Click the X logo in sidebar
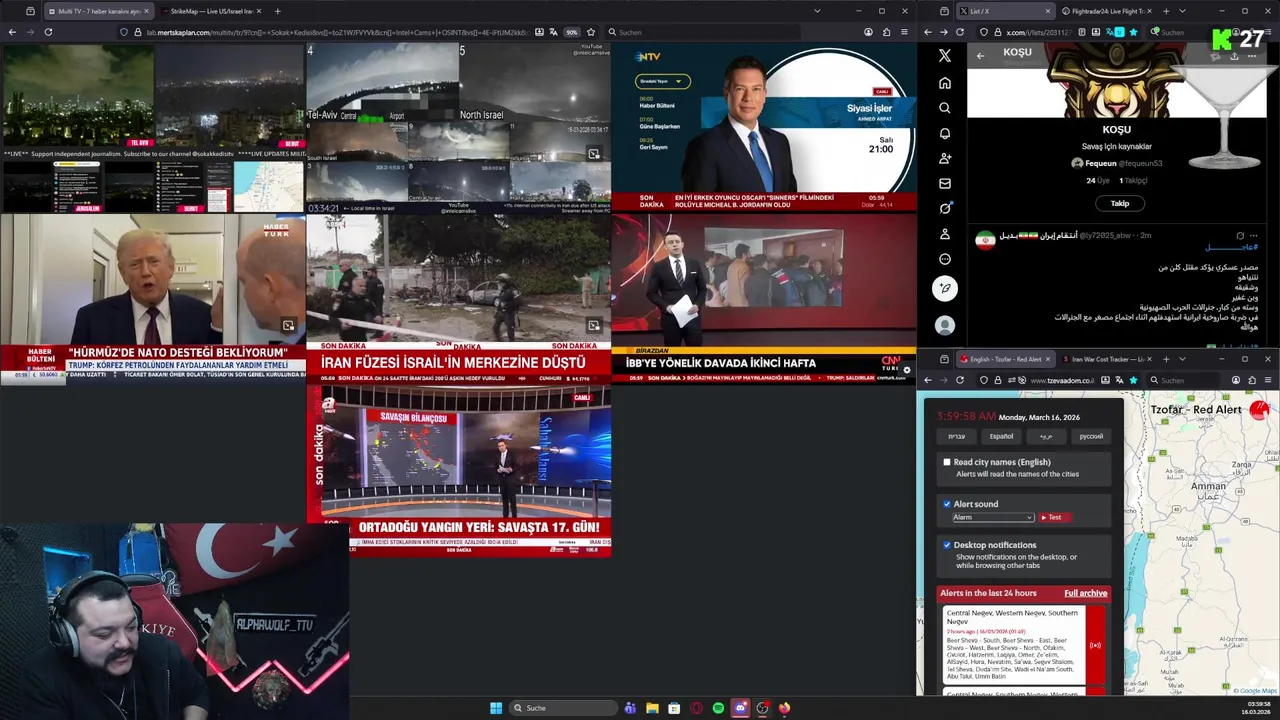 tap(945, 56)
